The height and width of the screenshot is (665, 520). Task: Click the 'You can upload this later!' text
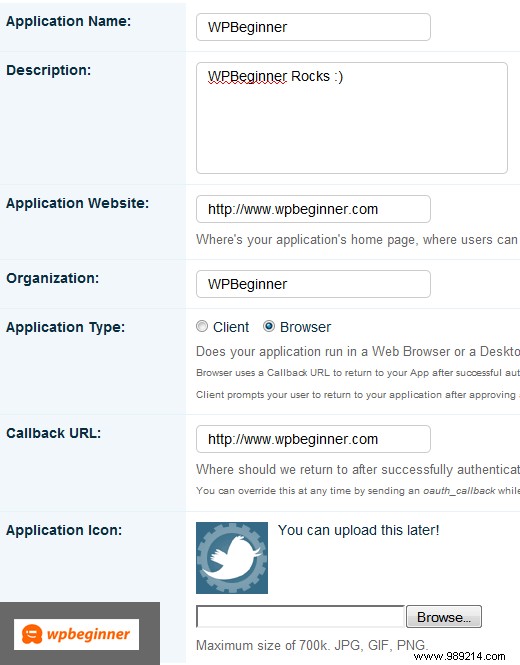[358, 530]
